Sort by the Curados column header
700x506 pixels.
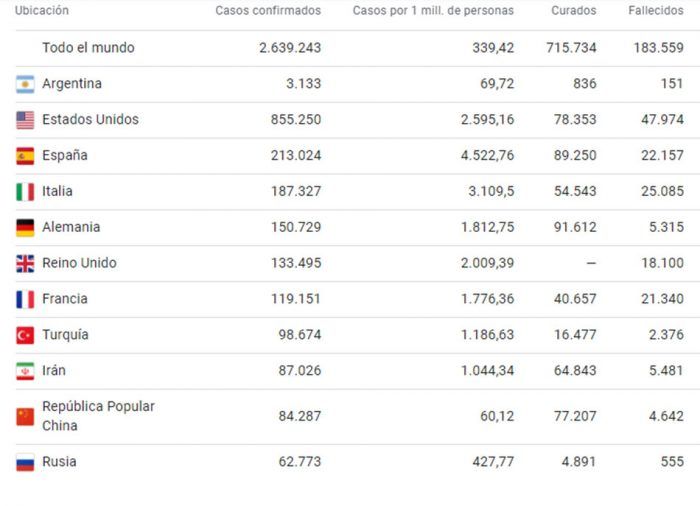coord(574,10)
